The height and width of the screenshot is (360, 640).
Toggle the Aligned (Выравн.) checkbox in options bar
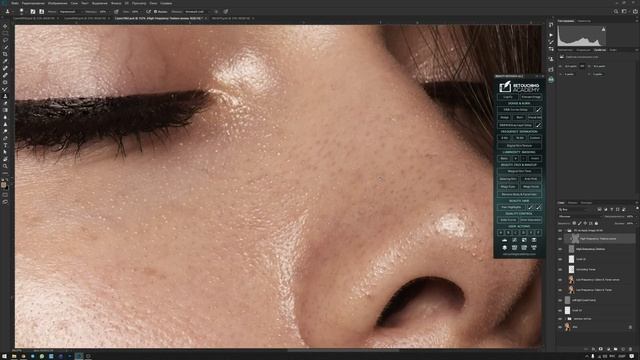coord(155,11)
